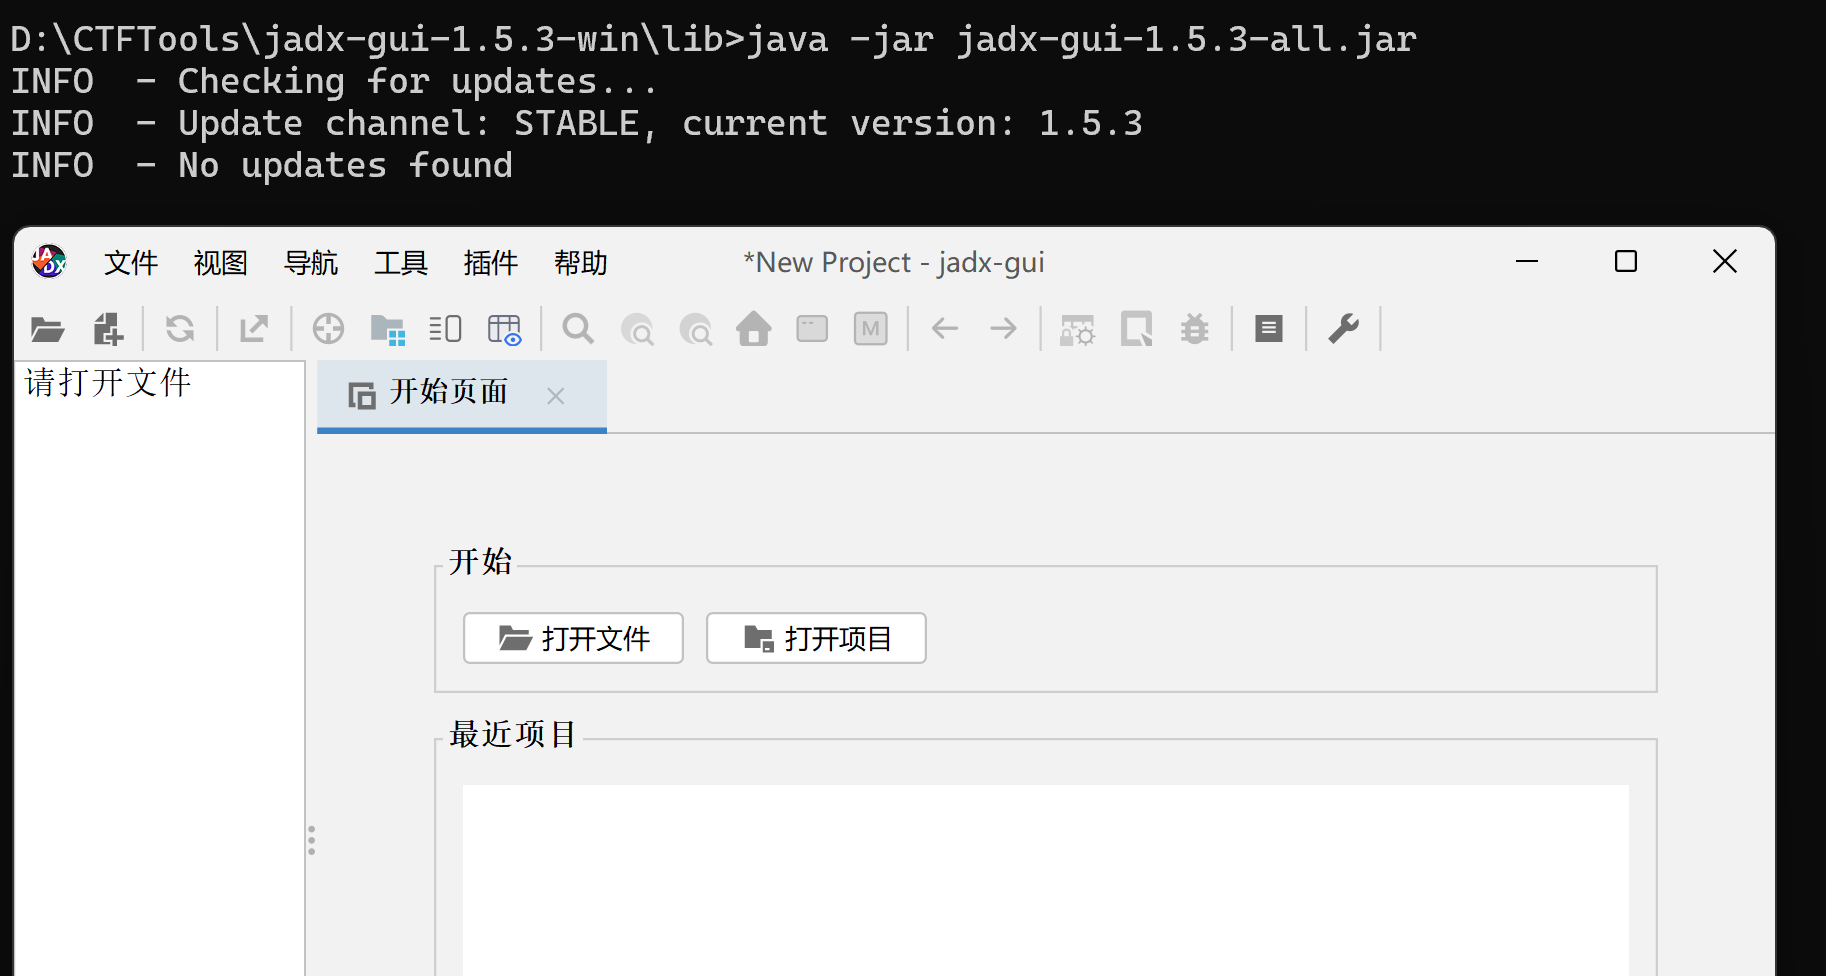Open the 插件 menu

pos(491,263)
